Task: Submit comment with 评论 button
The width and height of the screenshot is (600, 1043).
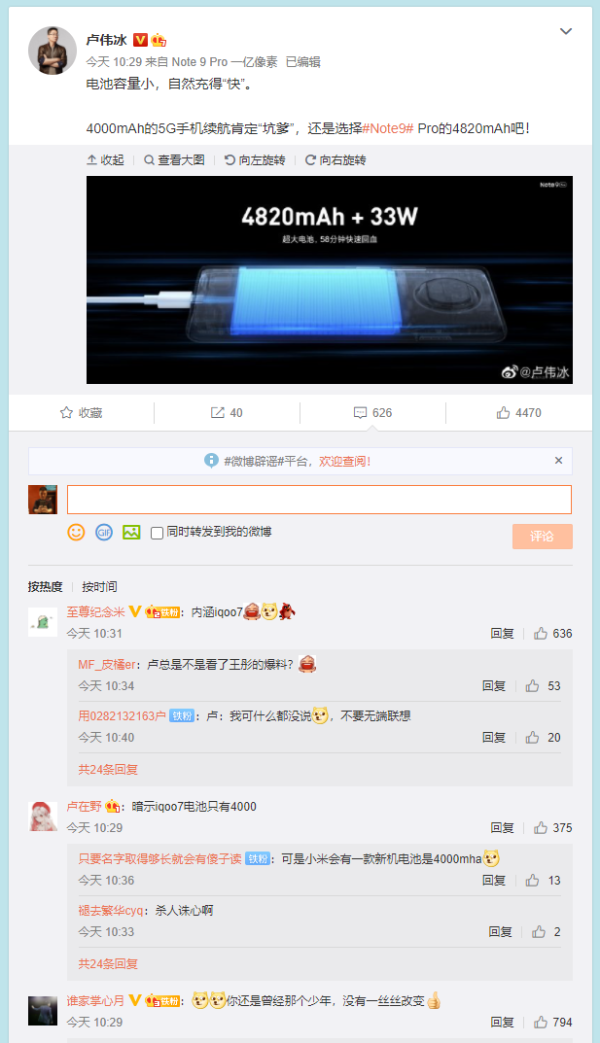Action: 542,536
